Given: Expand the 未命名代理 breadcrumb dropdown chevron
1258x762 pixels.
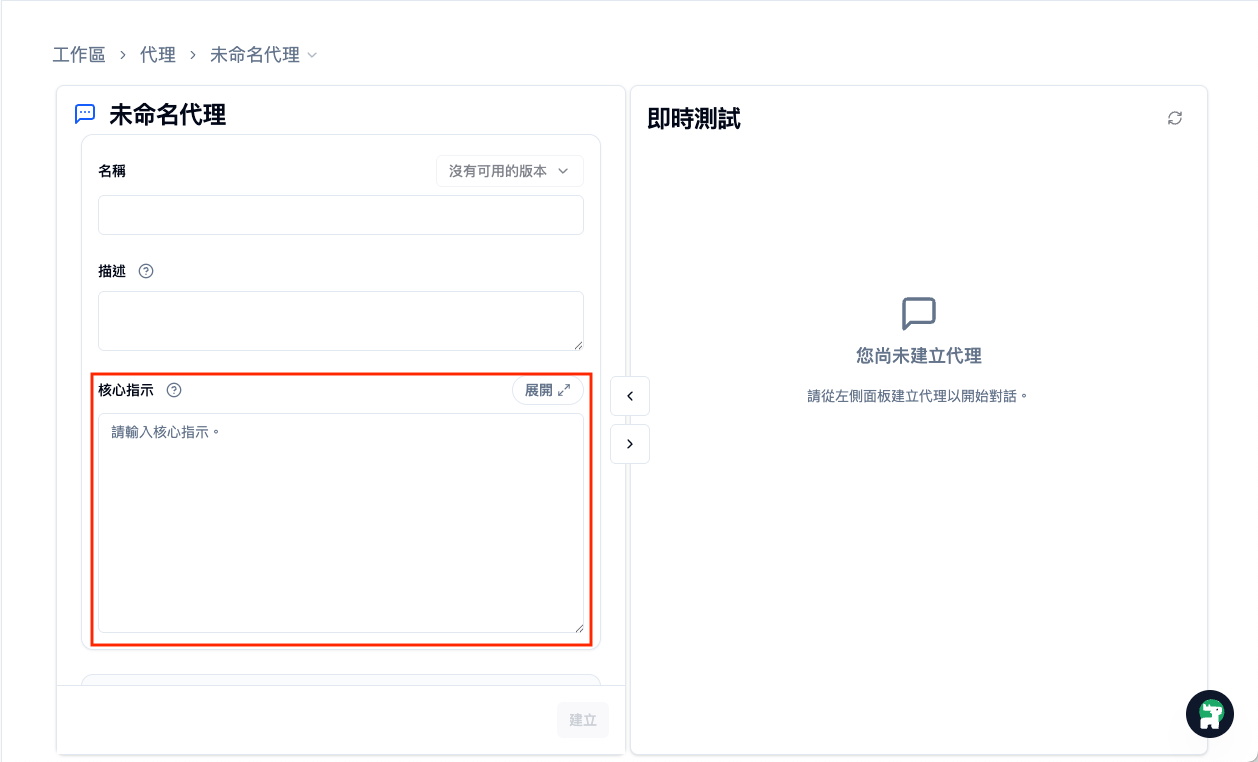Looking at the screenshot, I should (x=312, y=55).
